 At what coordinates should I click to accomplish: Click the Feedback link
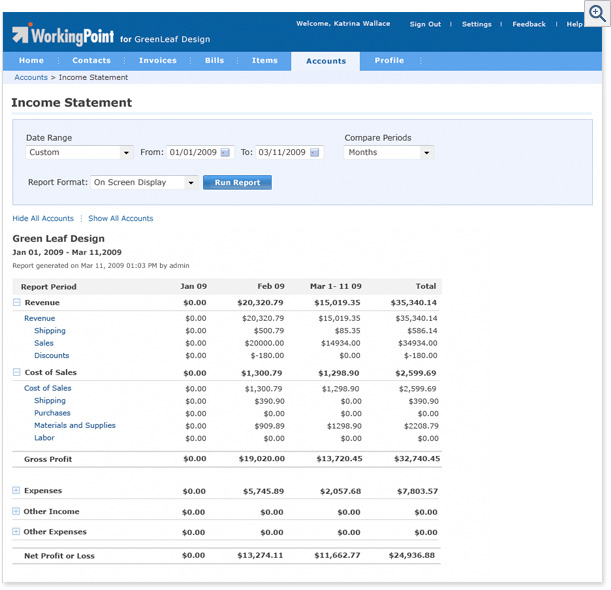(529, 24)
